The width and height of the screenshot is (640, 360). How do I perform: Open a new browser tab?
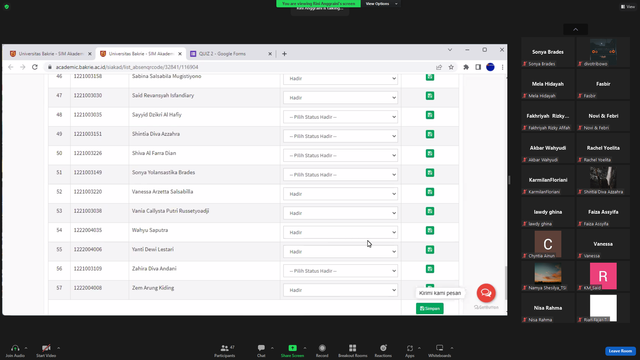point(284,53)
